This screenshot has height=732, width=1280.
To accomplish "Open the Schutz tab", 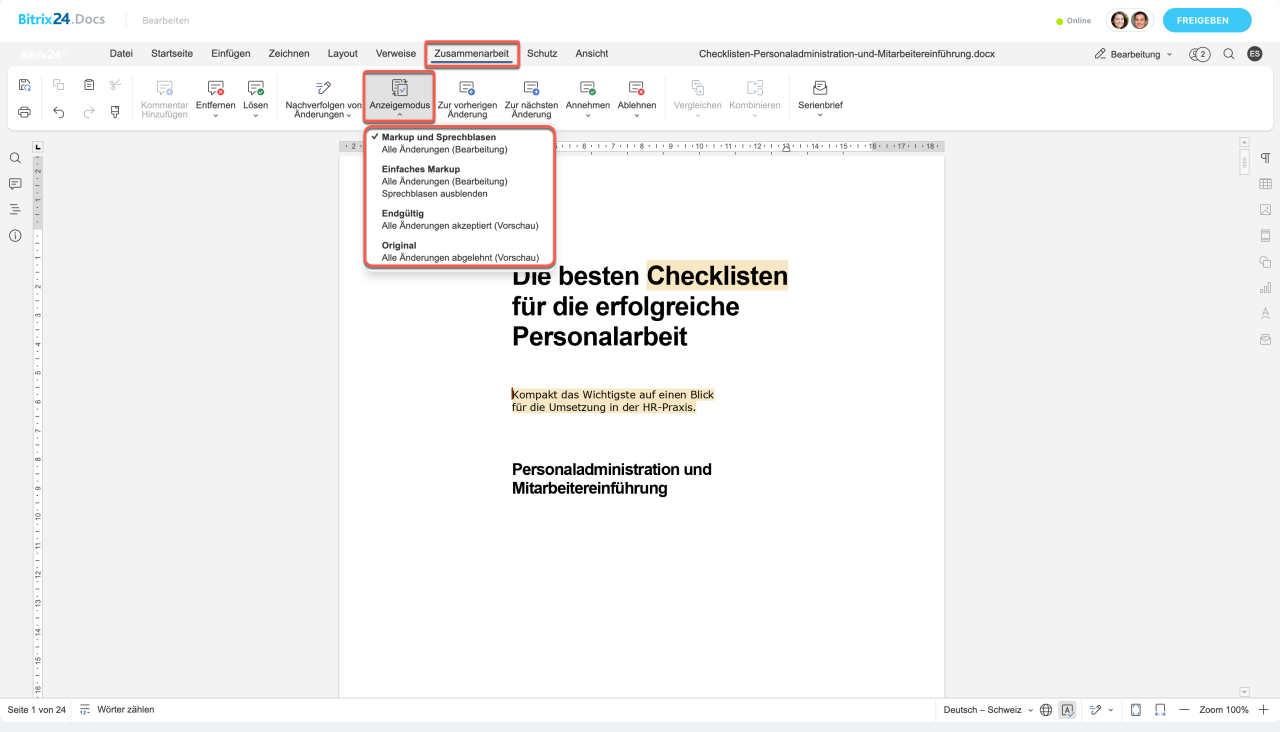I will coord(542,53).
